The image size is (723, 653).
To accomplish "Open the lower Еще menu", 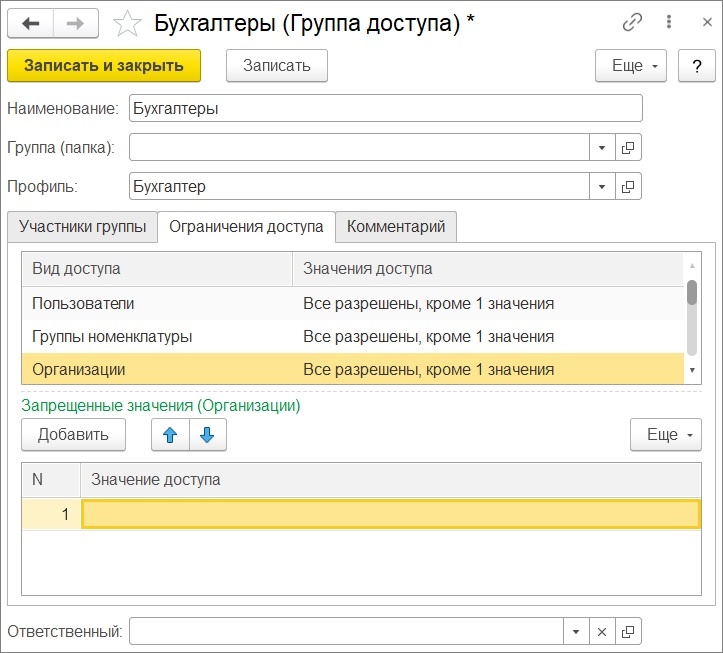I will 666,434.
